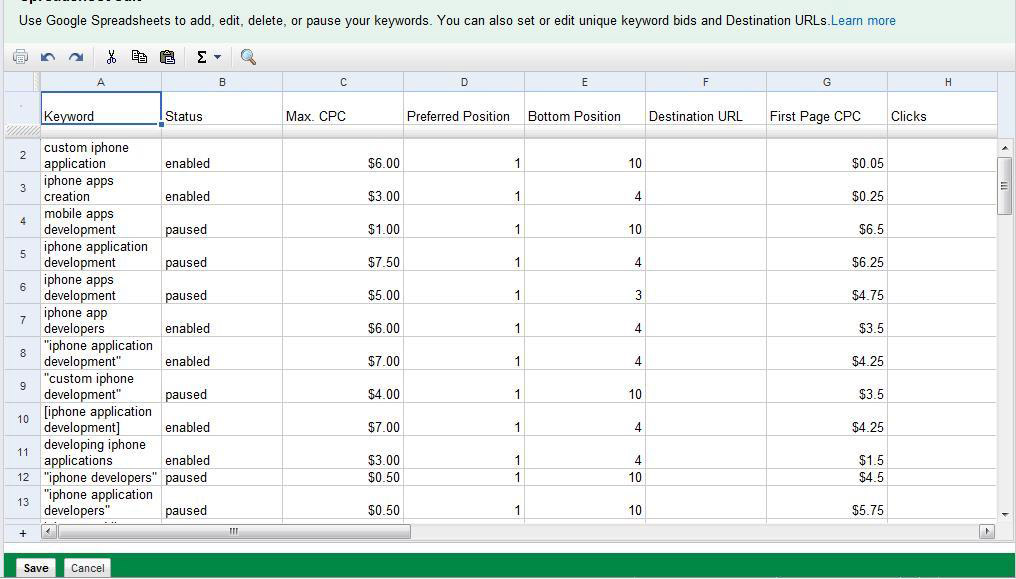Cut selection with the scissors icon

coord(111,57)
